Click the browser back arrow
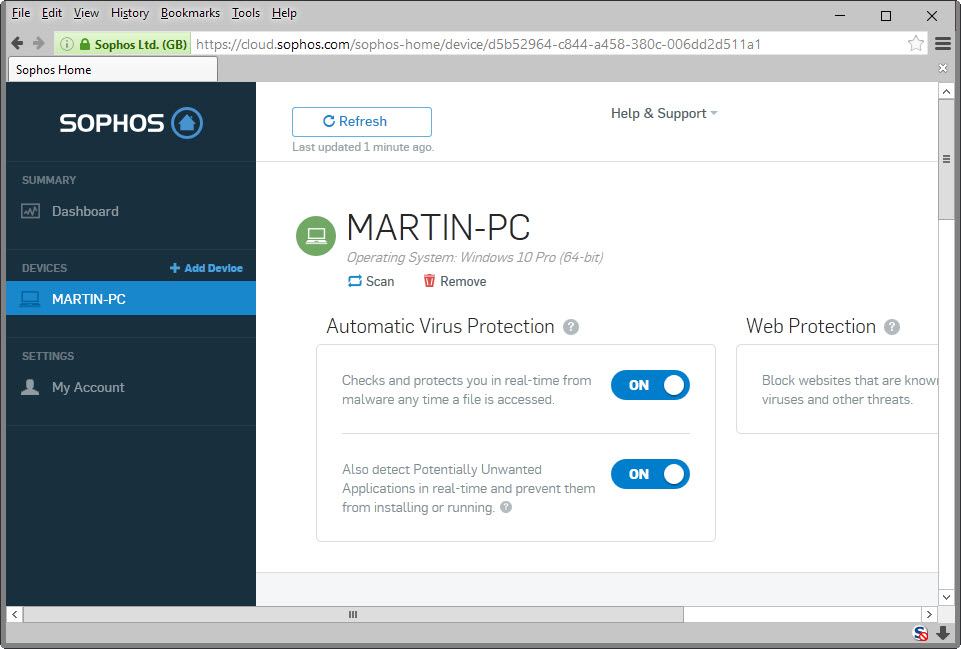Image resolution: width=961 pixels, height=649 pixels. (x=17, y=44)
